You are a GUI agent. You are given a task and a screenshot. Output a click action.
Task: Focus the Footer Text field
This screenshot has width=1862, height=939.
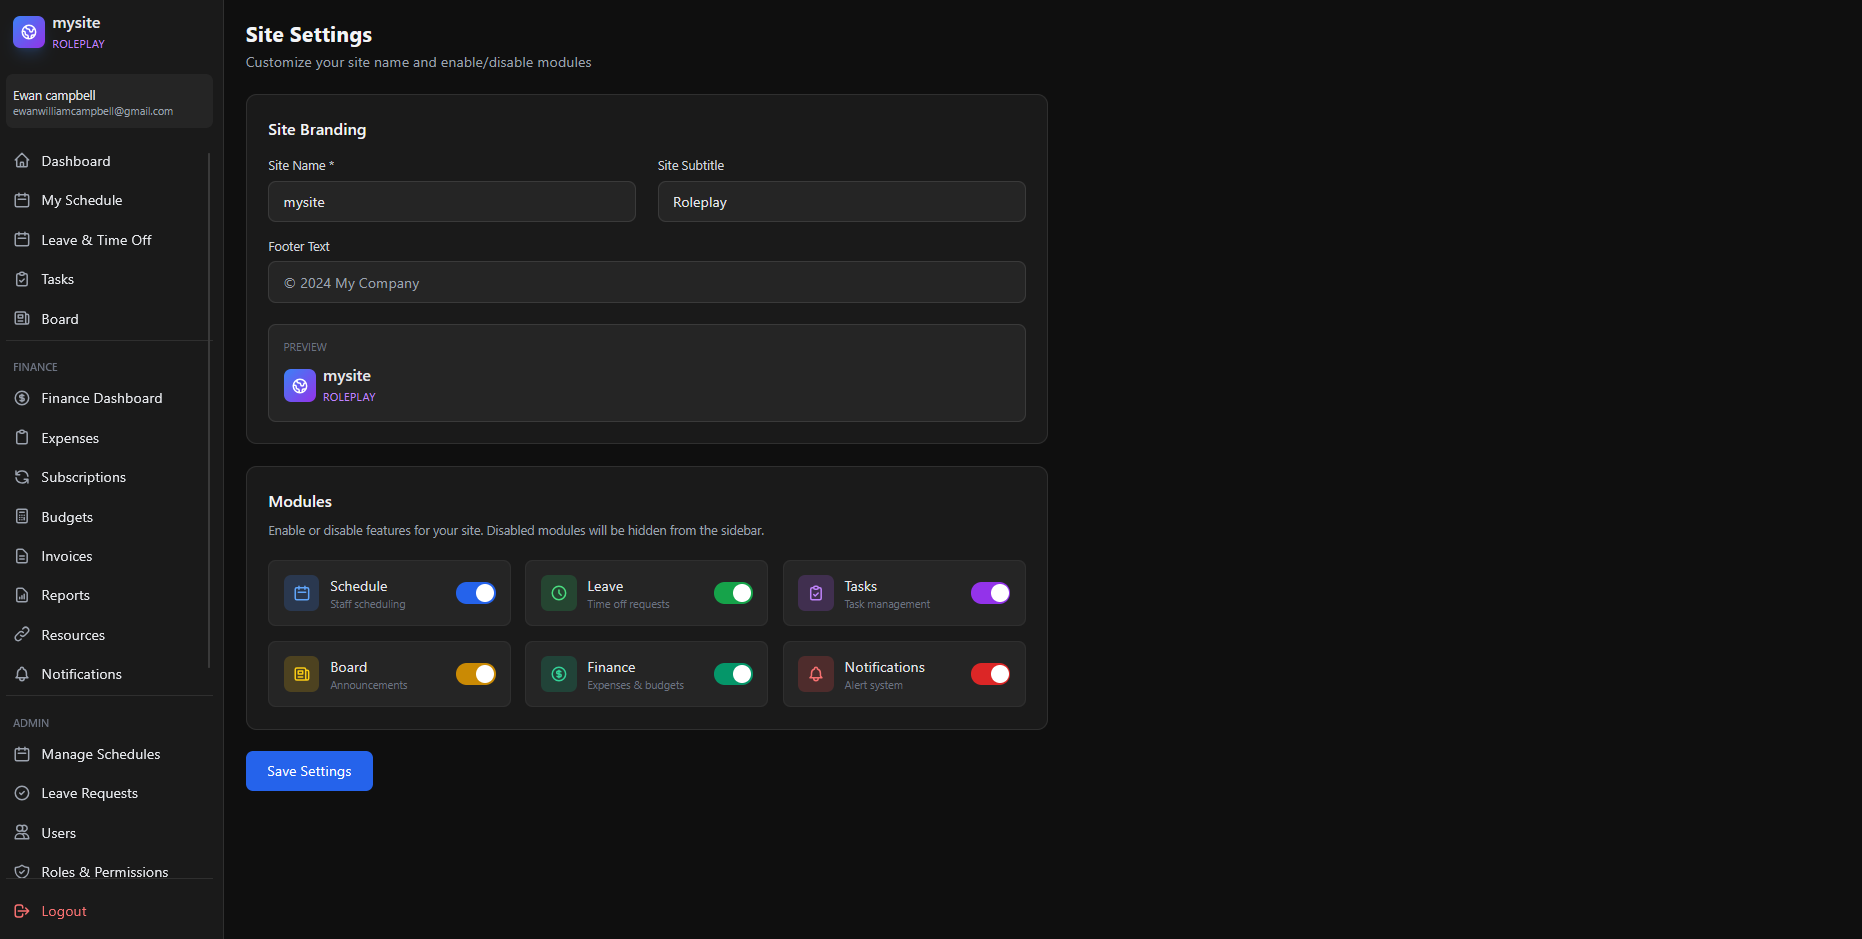click(x=646, y=283)
